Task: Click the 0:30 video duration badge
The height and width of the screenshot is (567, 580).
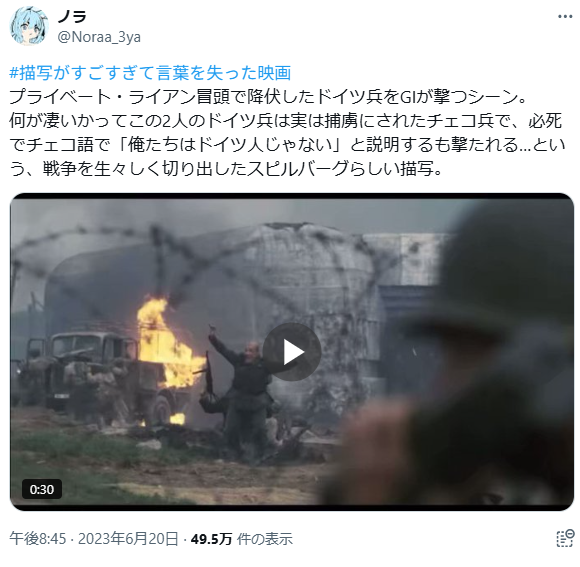Action: [42, 489]
